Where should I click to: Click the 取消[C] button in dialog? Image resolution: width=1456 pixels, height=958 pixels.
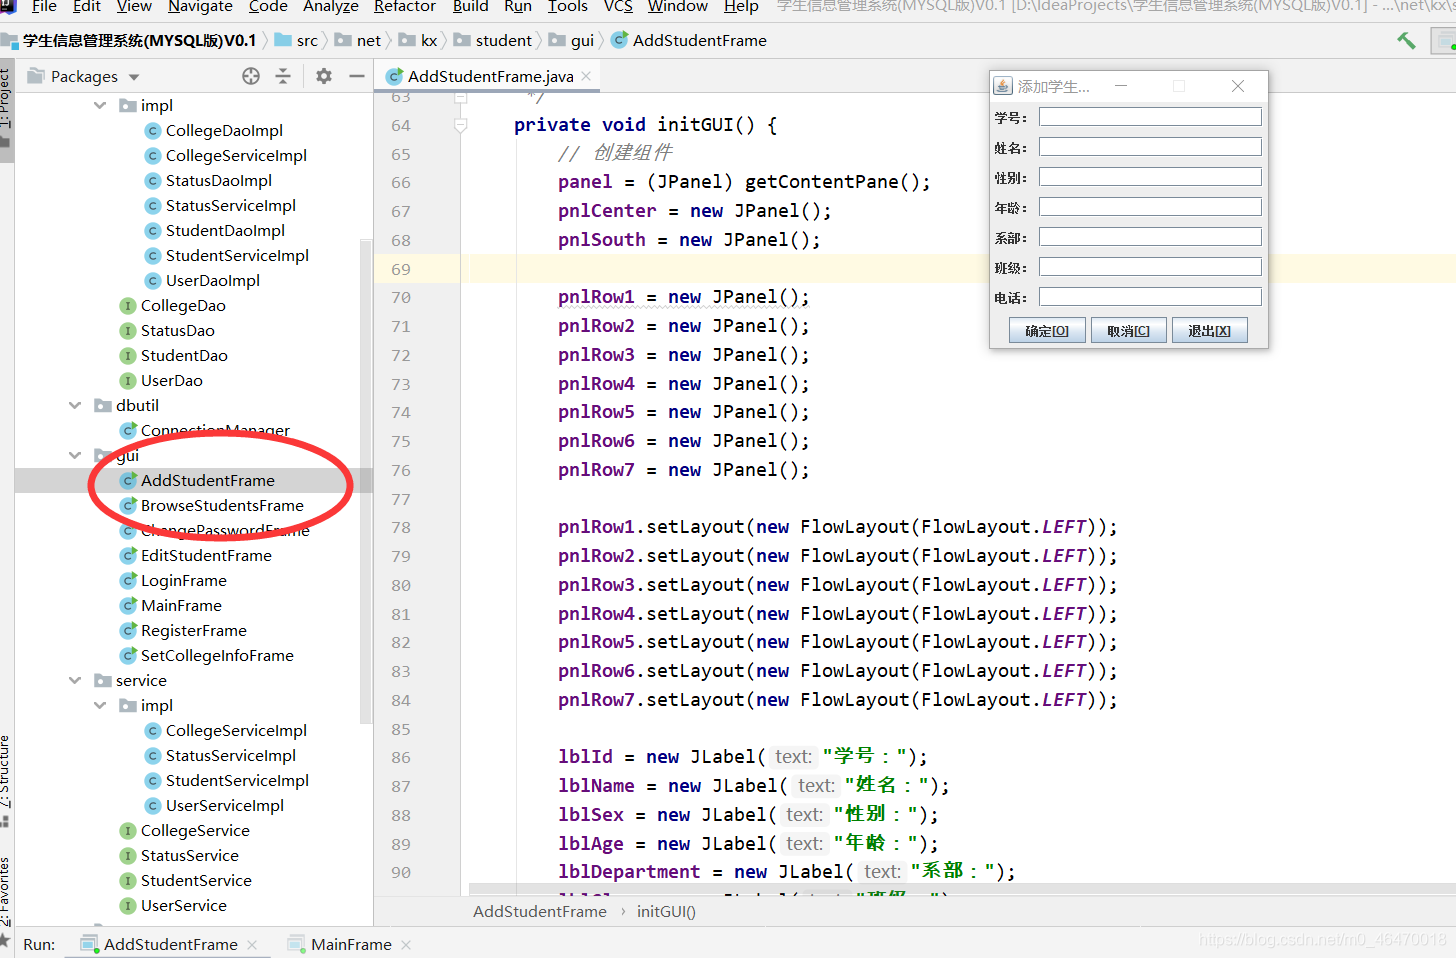click(1128, 331)
